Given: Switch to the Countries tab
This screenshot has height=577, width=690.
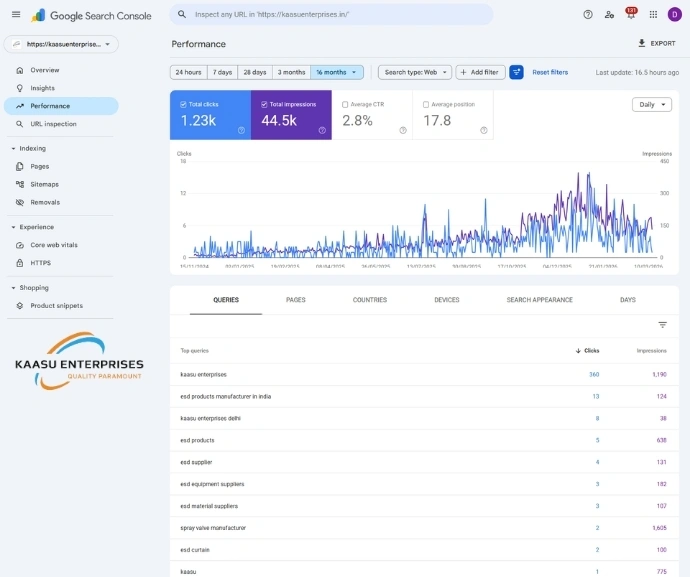Looking at the screenshot, I should coord(369,300).
